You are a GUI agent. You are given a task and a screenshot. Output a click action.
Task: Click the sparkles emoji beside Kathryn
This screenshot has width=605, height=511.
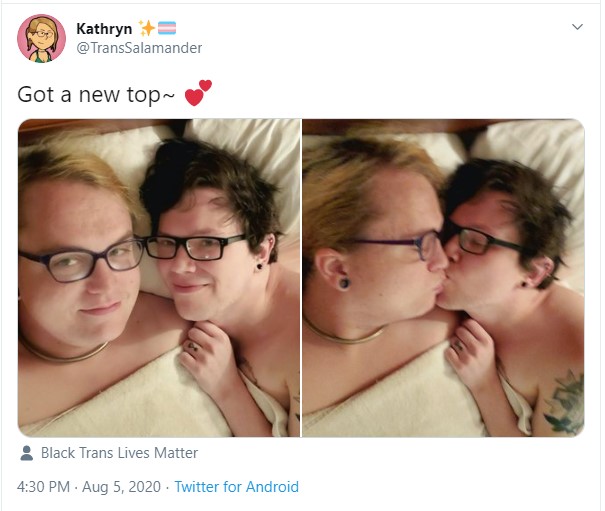click(x=147, y=28)
